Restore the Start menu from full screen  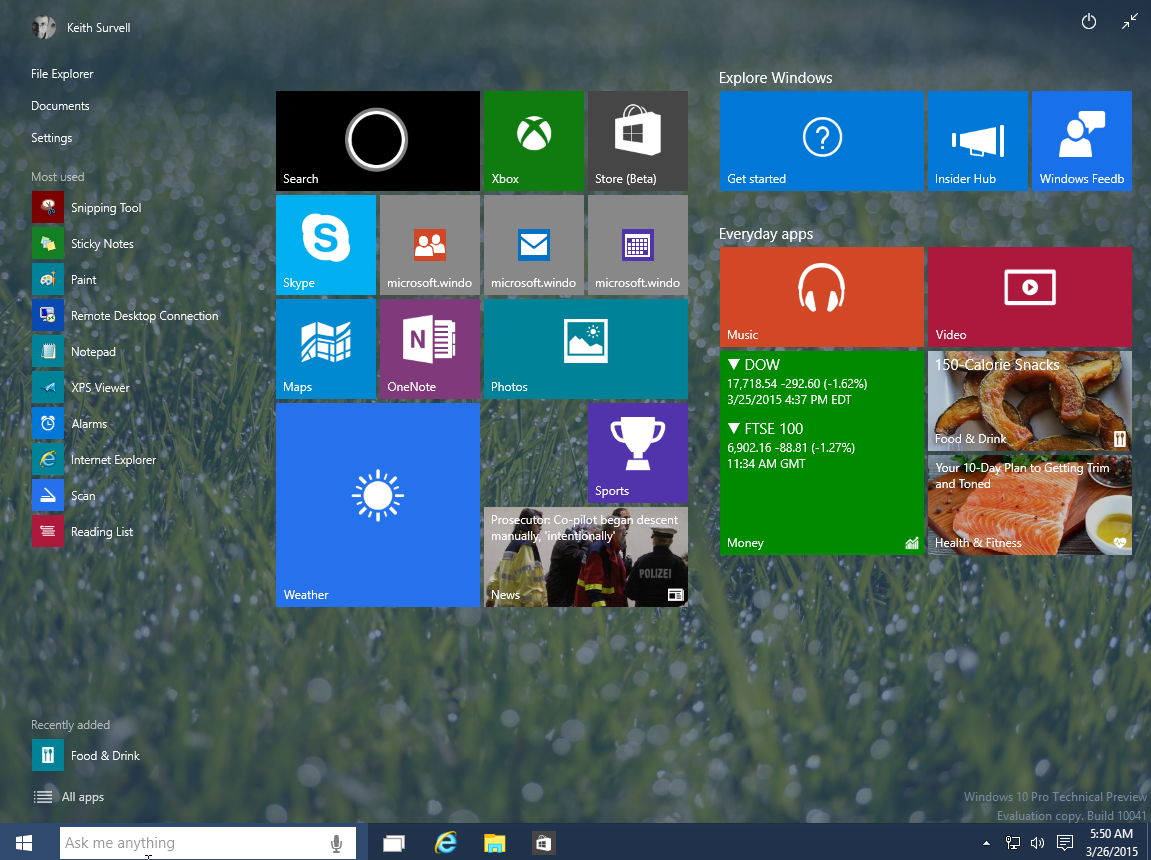click(x=1129, y=22)
